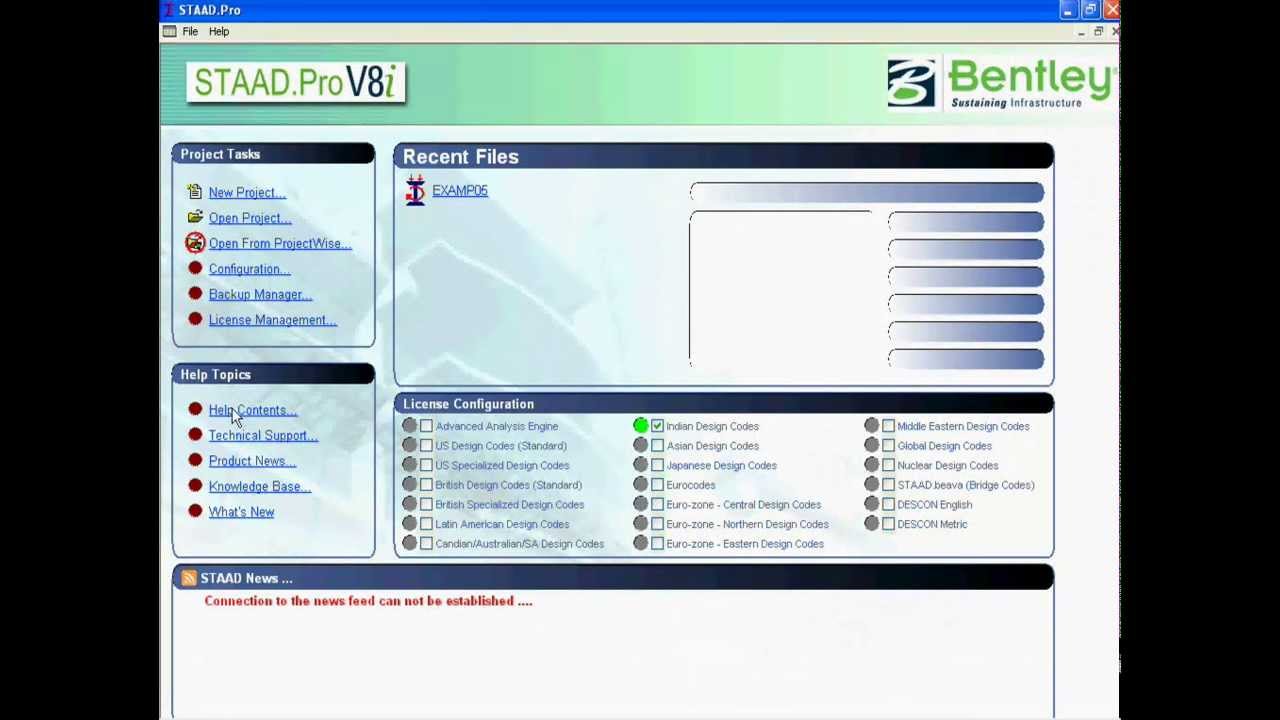Check US Design Codes (Standard)
The width and height of the screenshot is (1280, 720).
point(426,446)
